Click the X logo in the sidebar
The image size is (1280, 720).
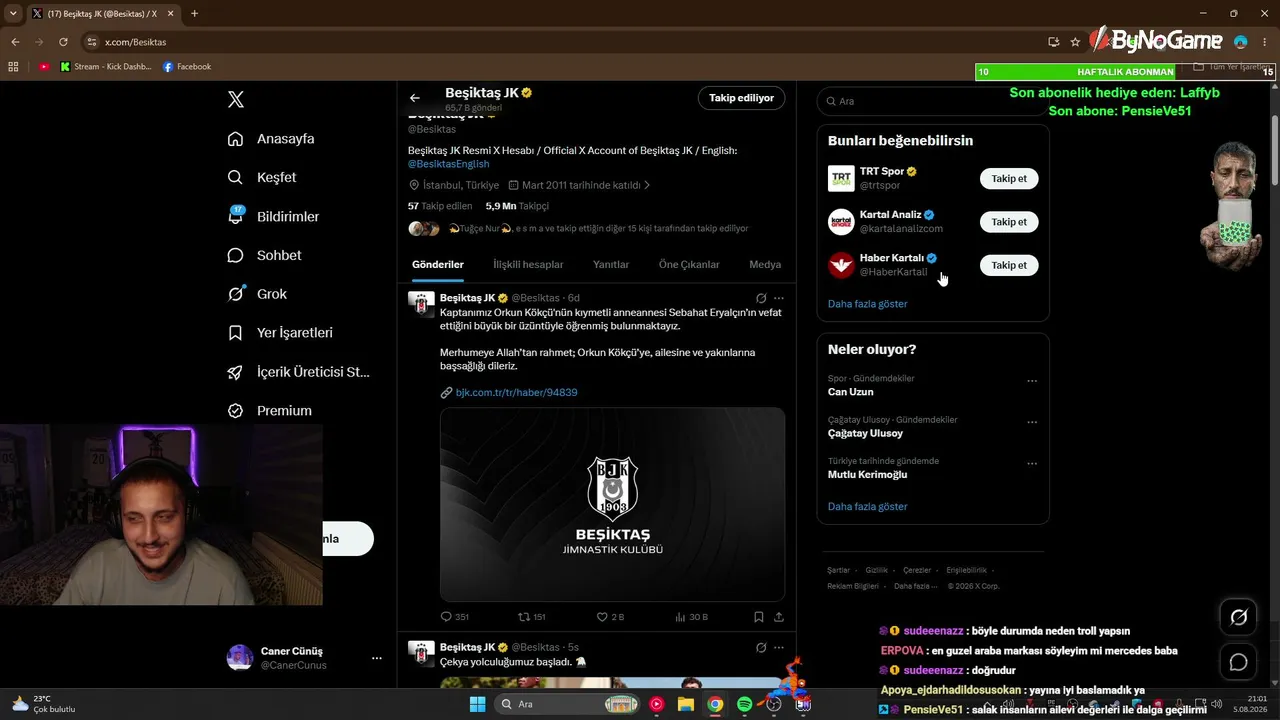pyautogui.click(x=236, y=99)
